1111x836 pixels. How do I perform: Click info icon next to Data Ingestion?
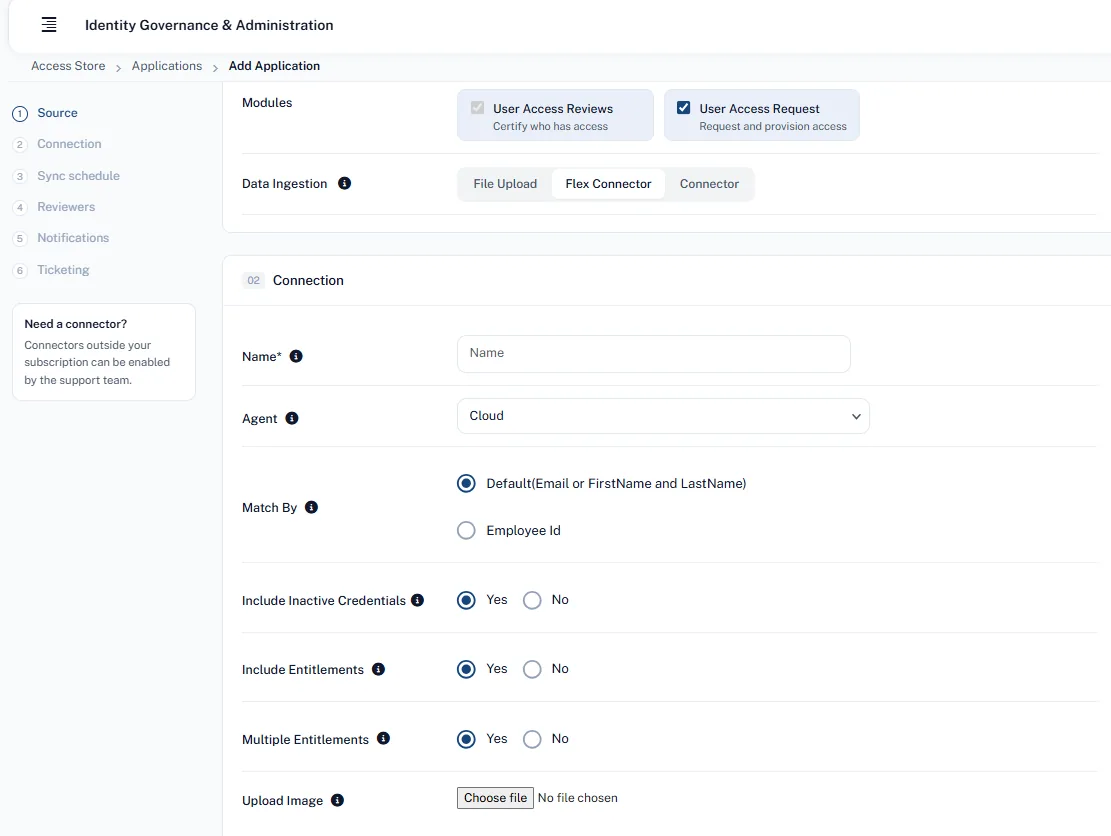point(344,183)
